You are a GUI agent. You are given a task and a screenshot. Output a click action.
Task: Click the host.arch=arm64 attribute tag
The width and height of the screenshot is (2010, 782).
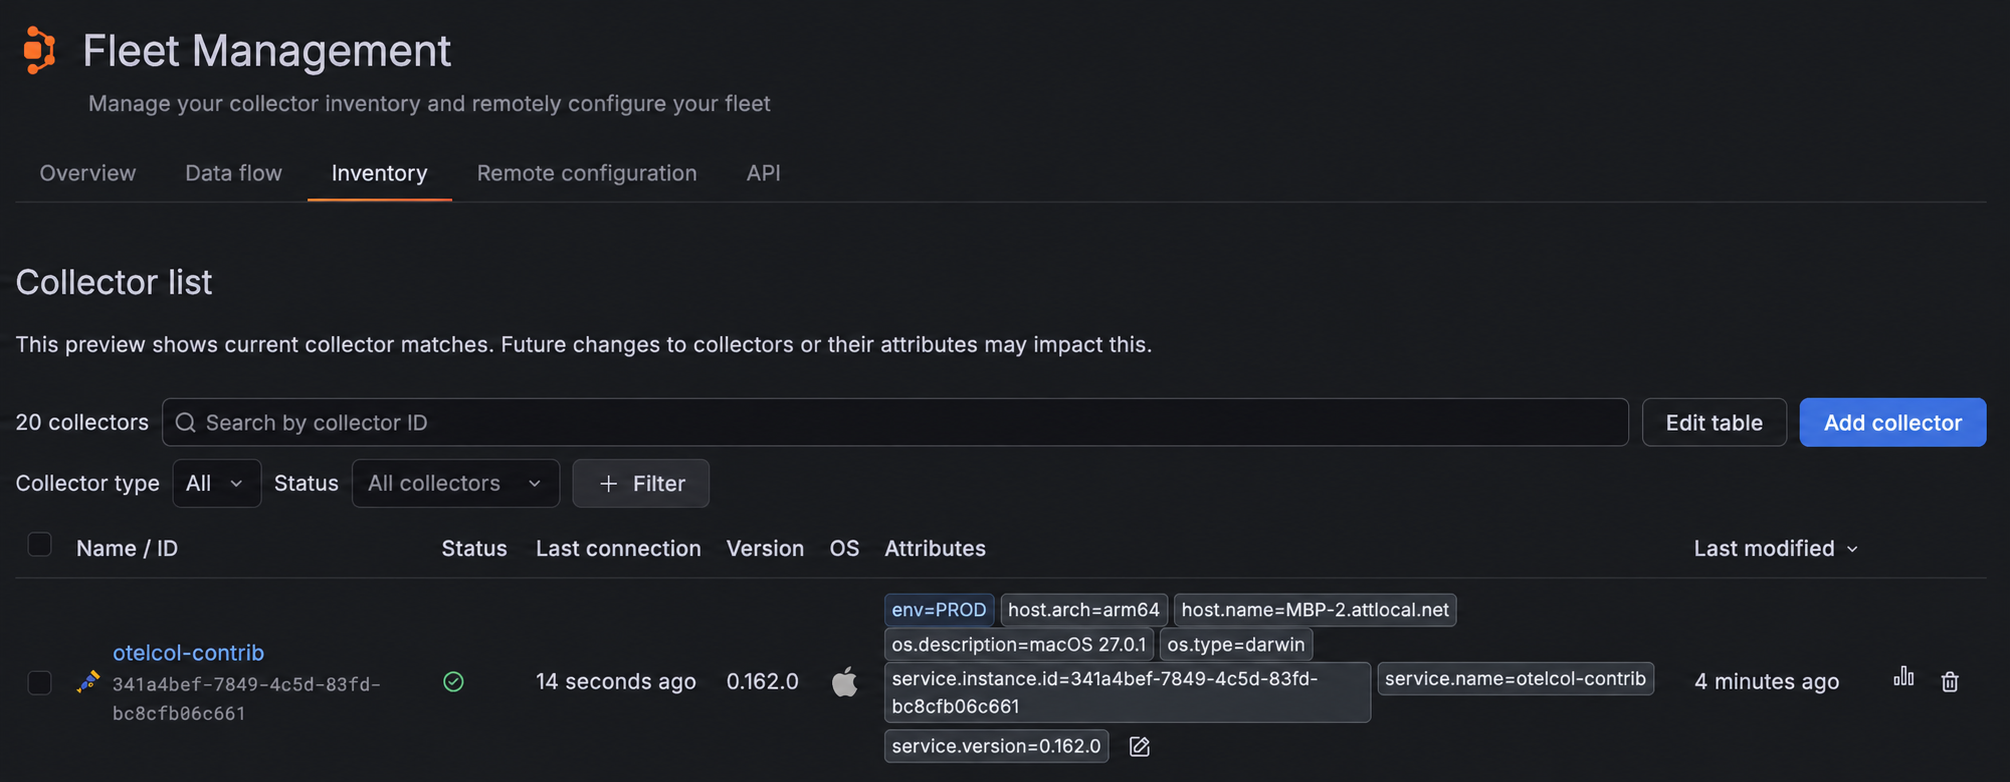tap(1083, 610)
